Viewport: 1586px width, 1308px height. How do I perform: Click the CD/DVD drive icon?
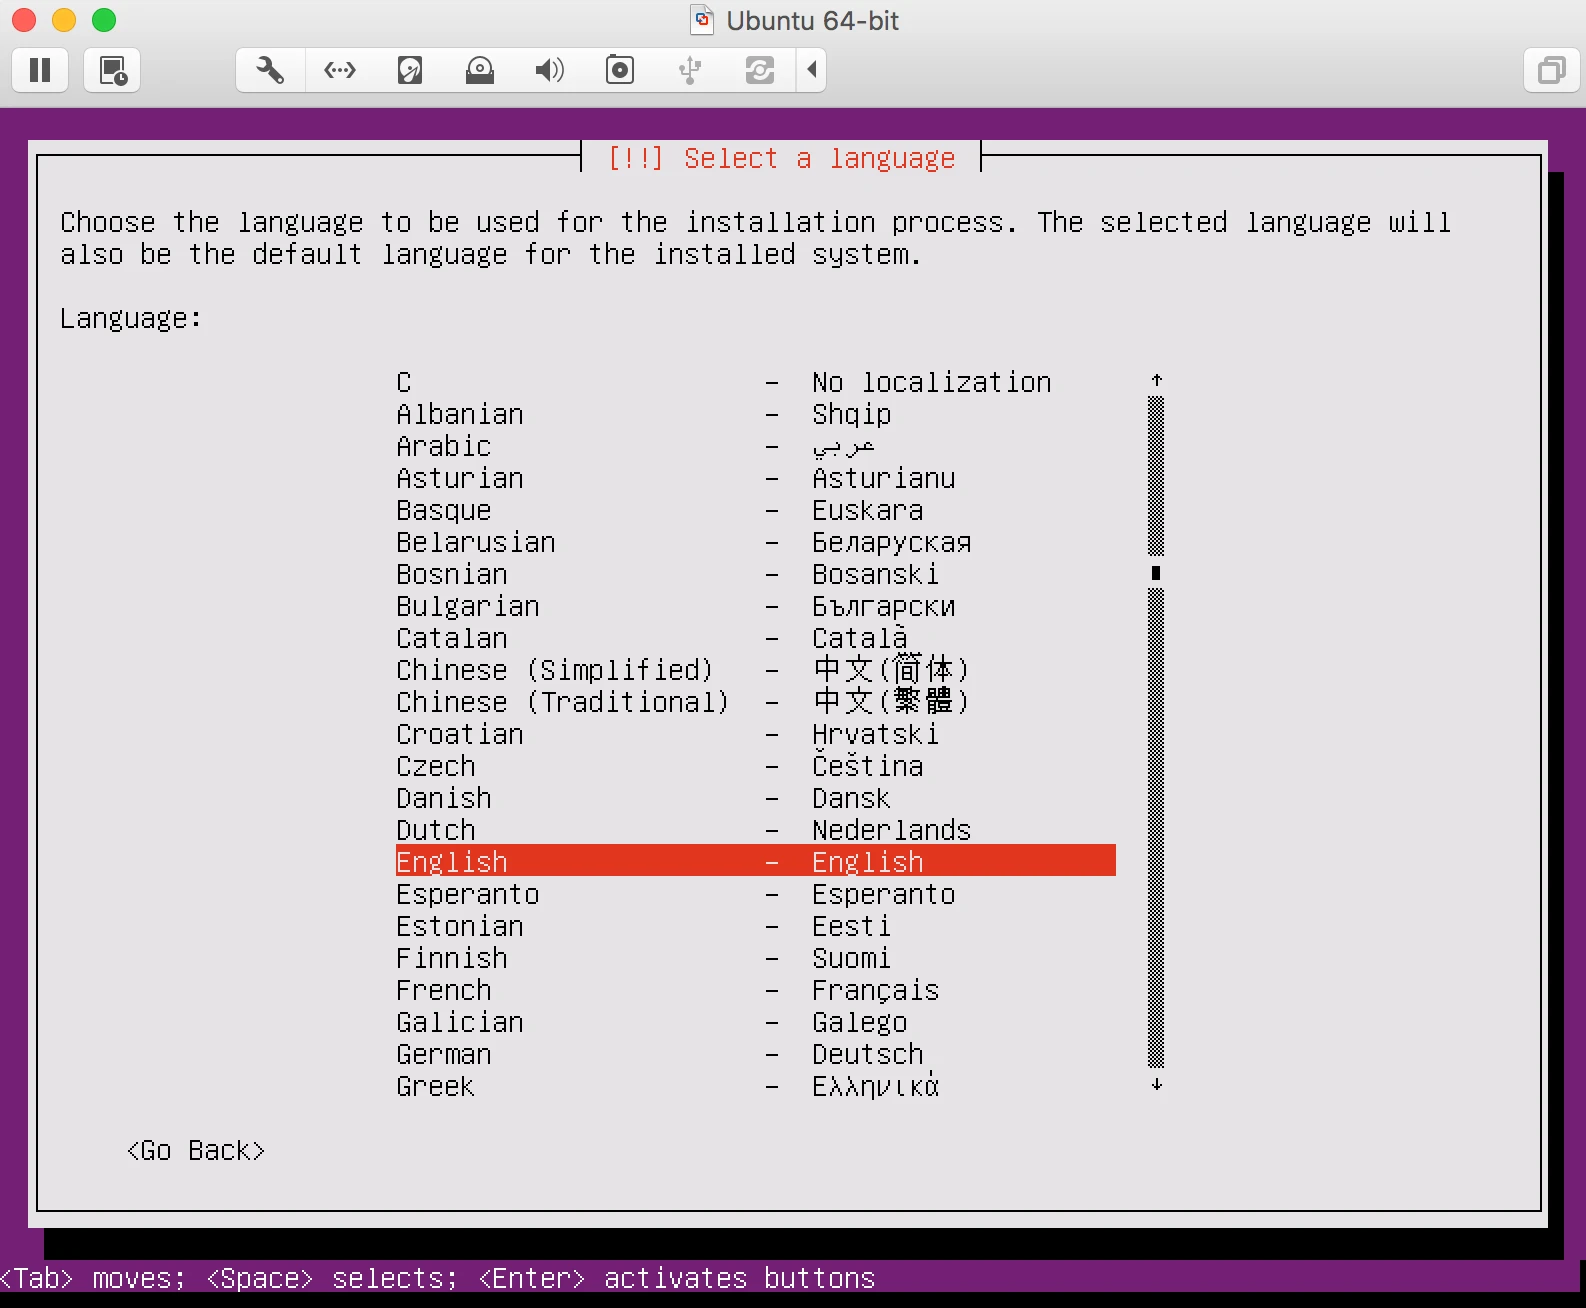[480, 70]
